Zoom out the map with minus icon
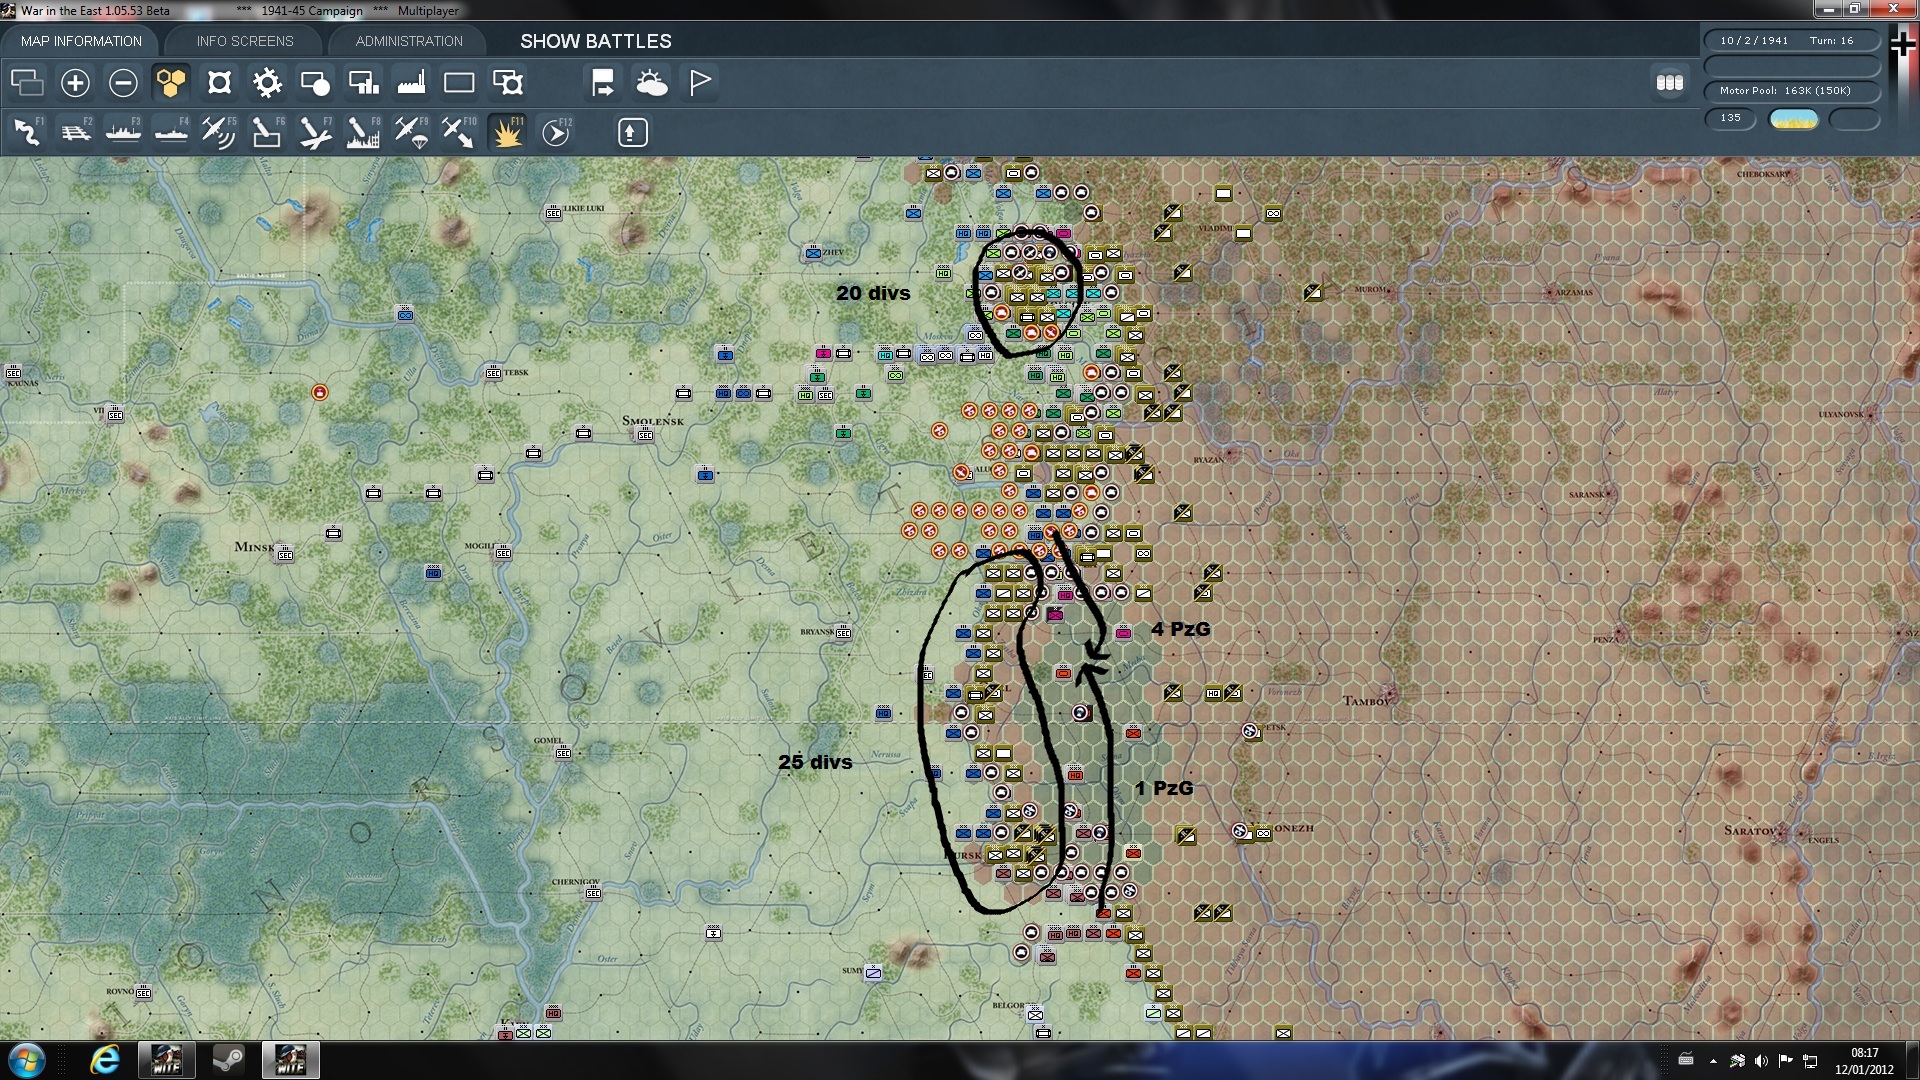Image resolution: width=1920 pixels, height=1080 pixels. [123, 82]
